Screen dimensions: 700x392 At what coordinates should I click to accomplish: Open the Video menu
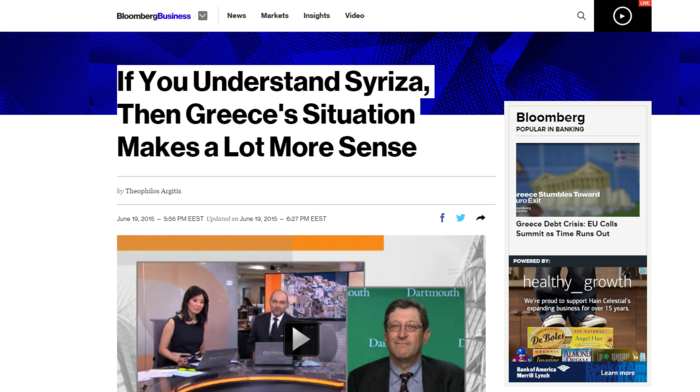pyautogui.click(x=354, y=16)
